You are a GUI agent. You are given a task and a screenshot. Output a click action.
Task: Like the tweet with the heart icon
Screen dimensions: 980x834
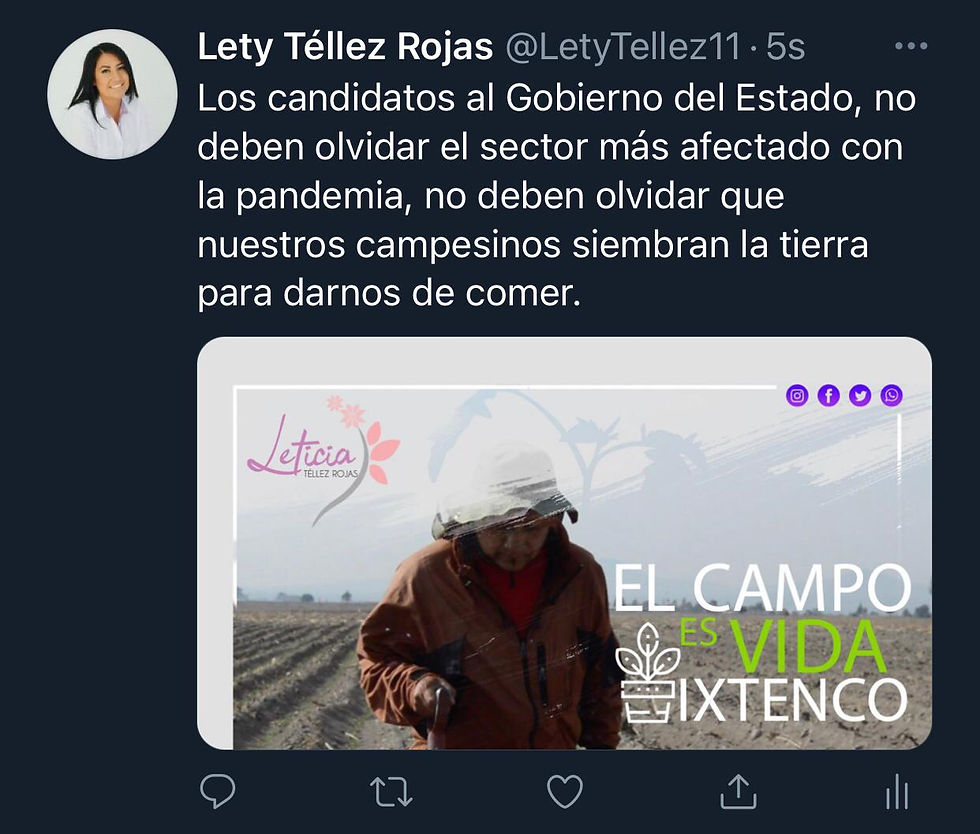(565, 791)
